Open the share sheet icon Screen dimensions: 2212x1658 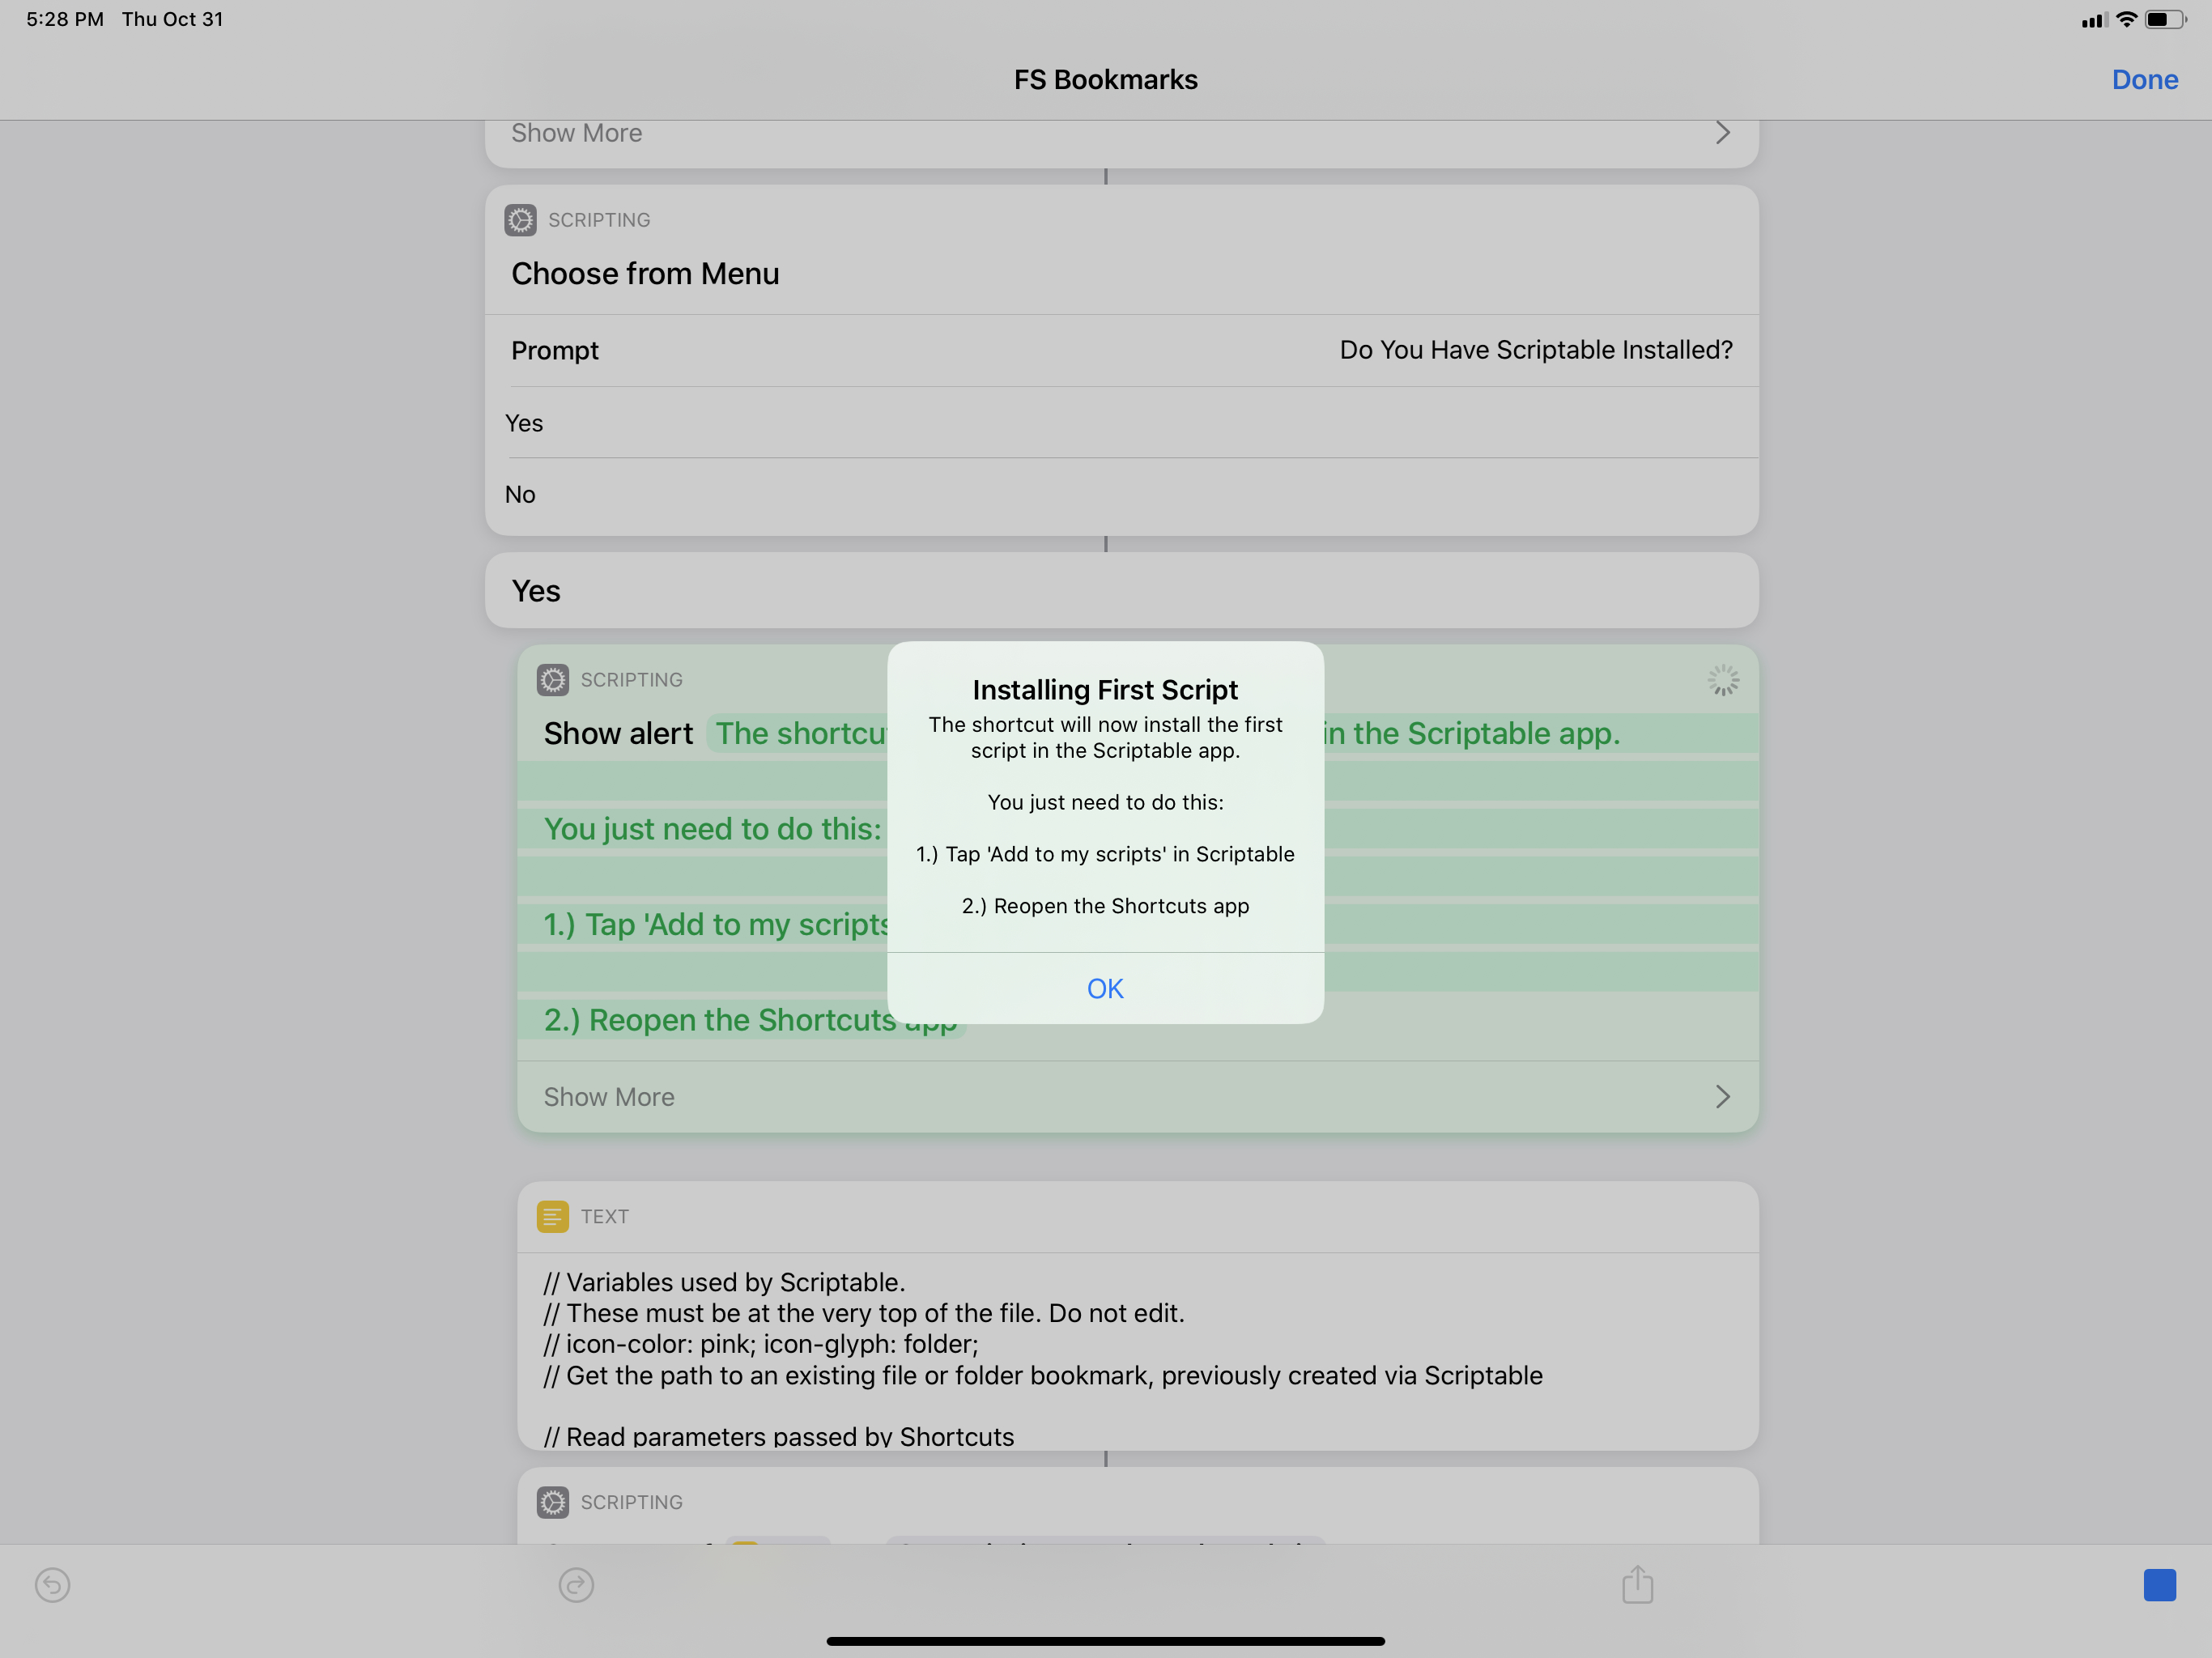pyautogui.click(x=1637, y=1584)
